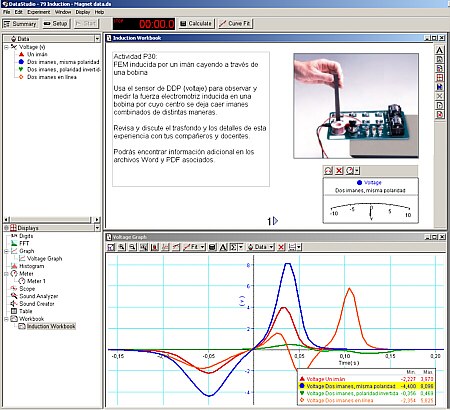Open the Experiment menu
Viewport: 450px width, 410px height.
[39, 12]
